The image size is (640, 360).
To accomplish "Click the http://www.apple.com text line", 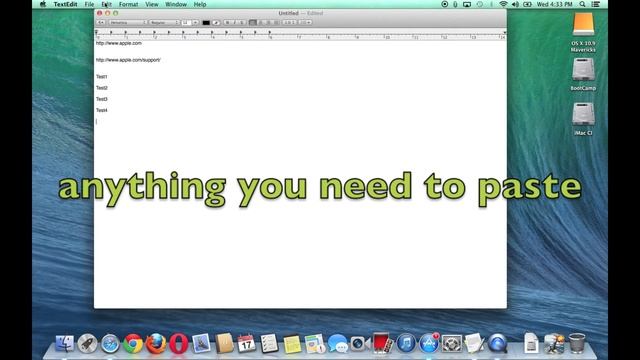I will coord(119,43).
